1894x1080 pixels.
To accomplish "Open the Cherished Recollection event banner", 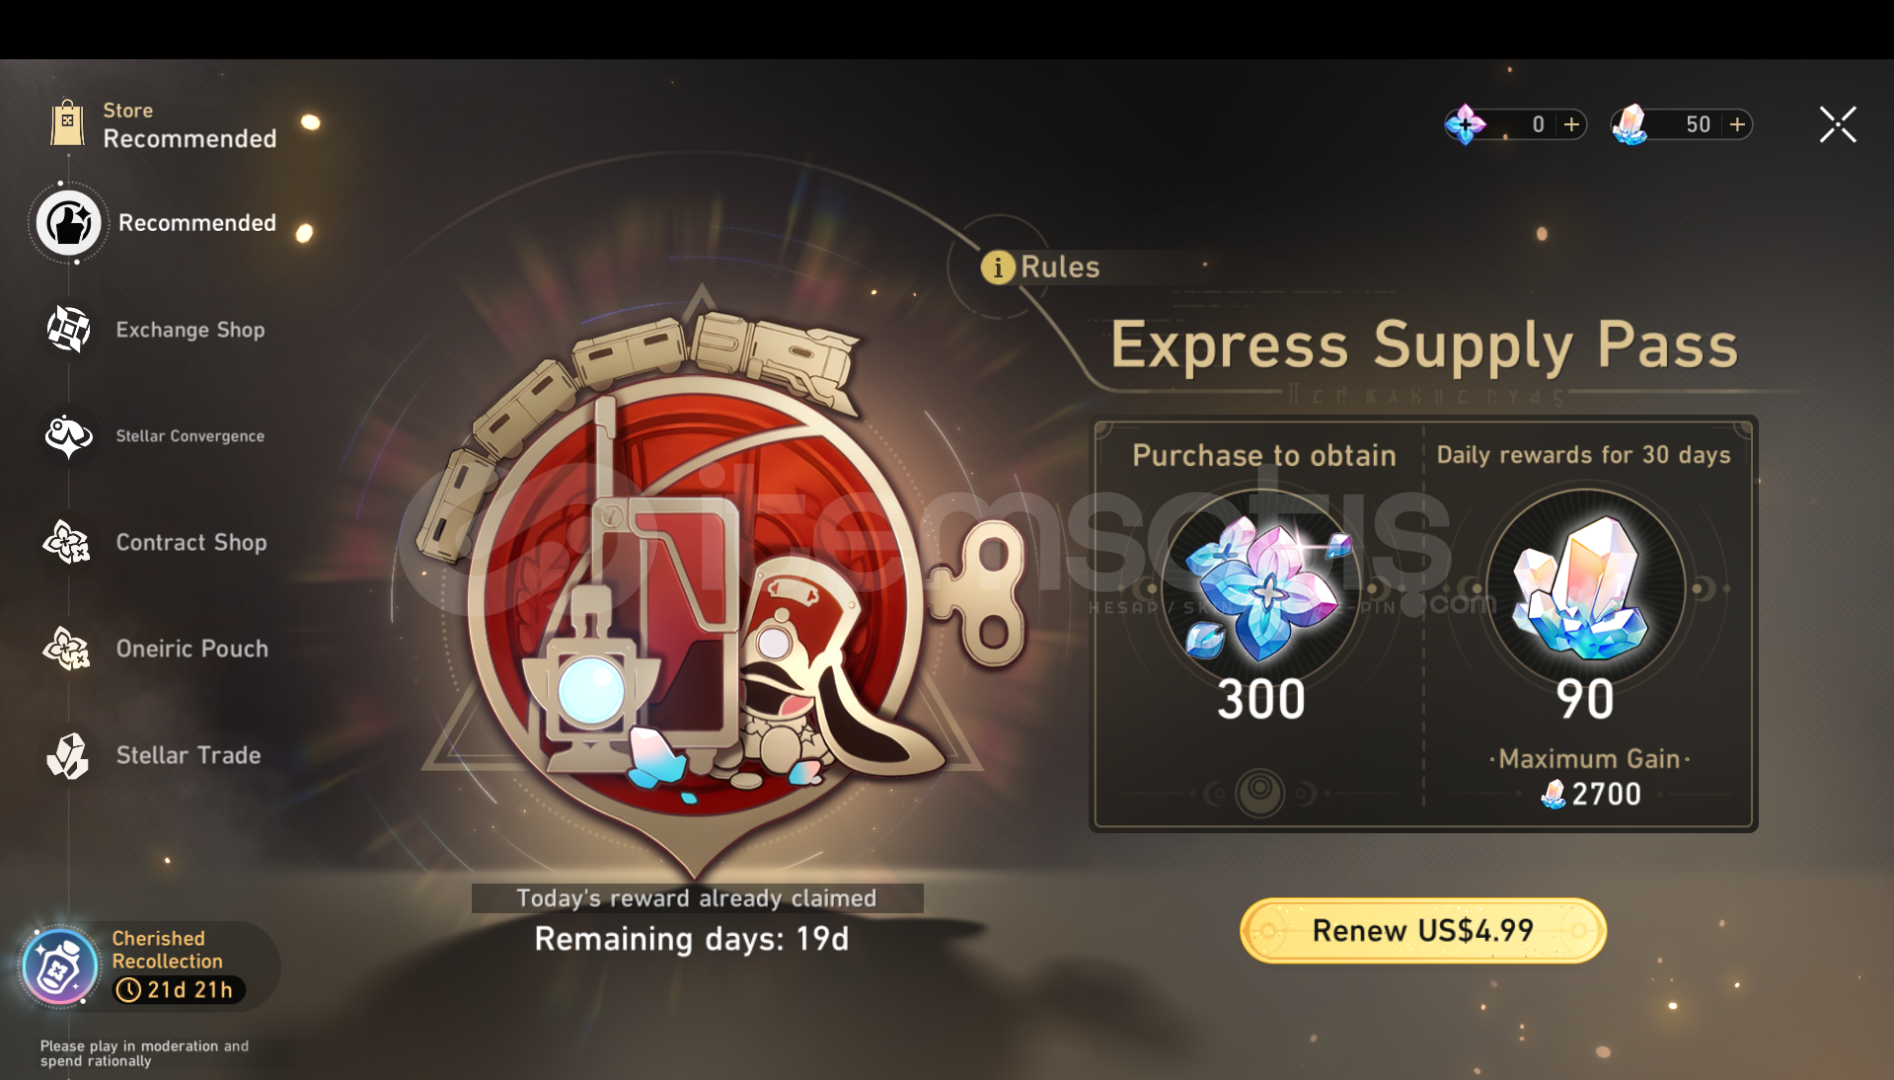I will (148, 965).
